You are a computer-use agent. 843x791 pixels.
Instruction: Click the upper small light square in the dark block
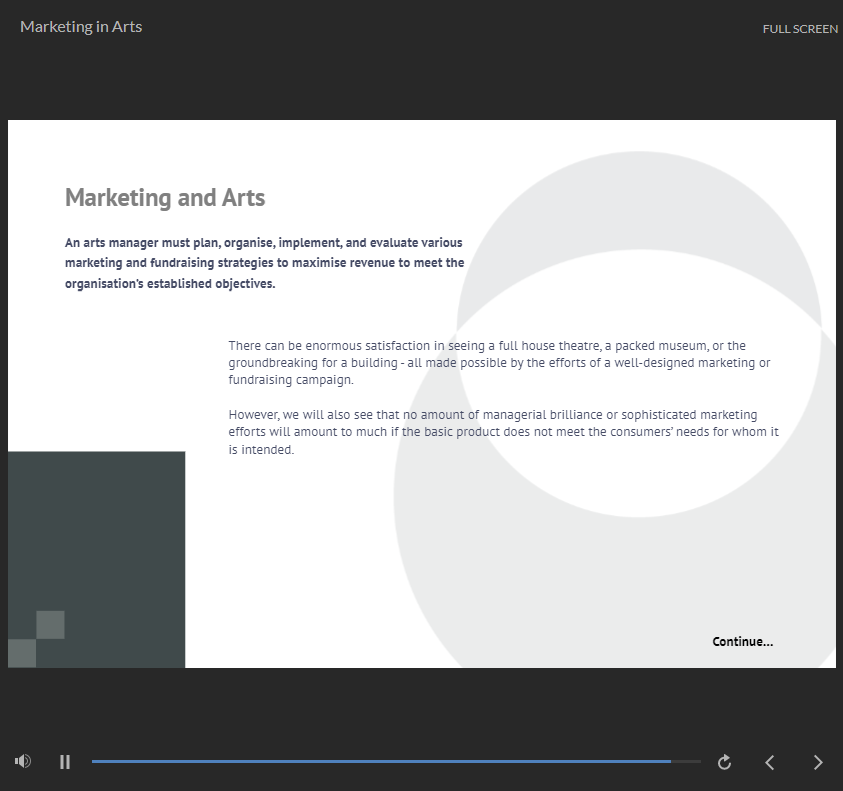(50, 625)
